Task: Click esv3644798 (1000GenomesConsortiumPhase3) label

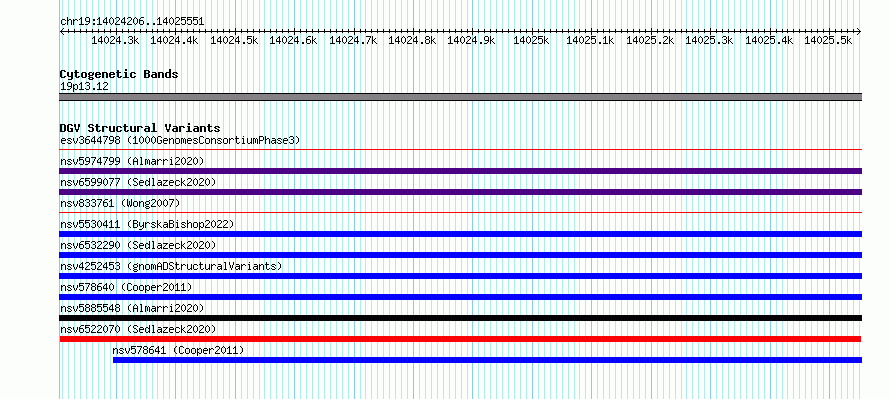Action: pyautogui.click(x=180, y=140)
